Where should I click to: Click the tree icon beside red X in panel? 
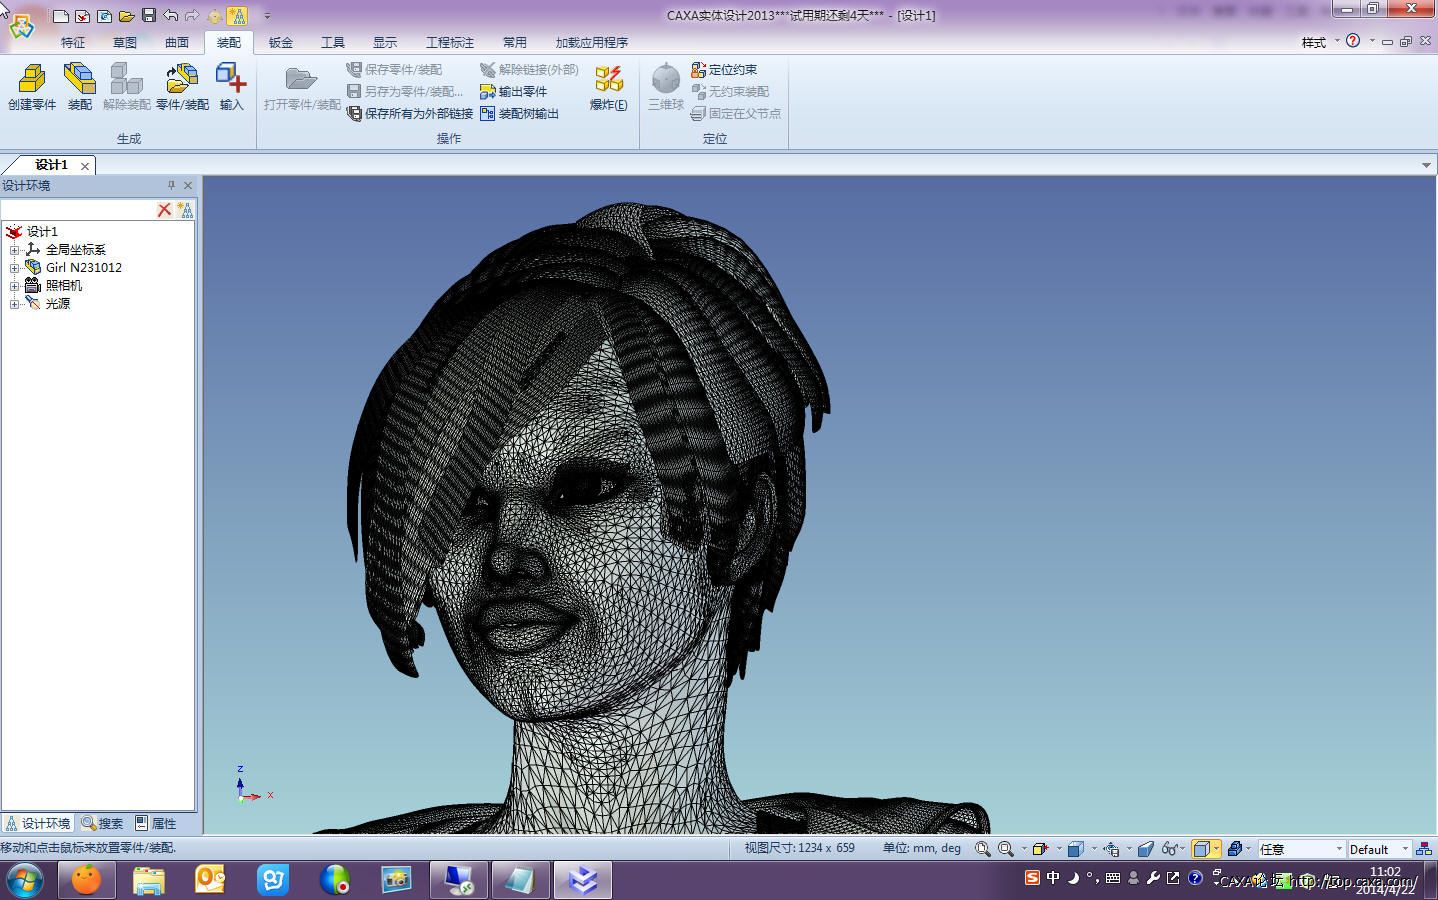[x=185, y=209]
